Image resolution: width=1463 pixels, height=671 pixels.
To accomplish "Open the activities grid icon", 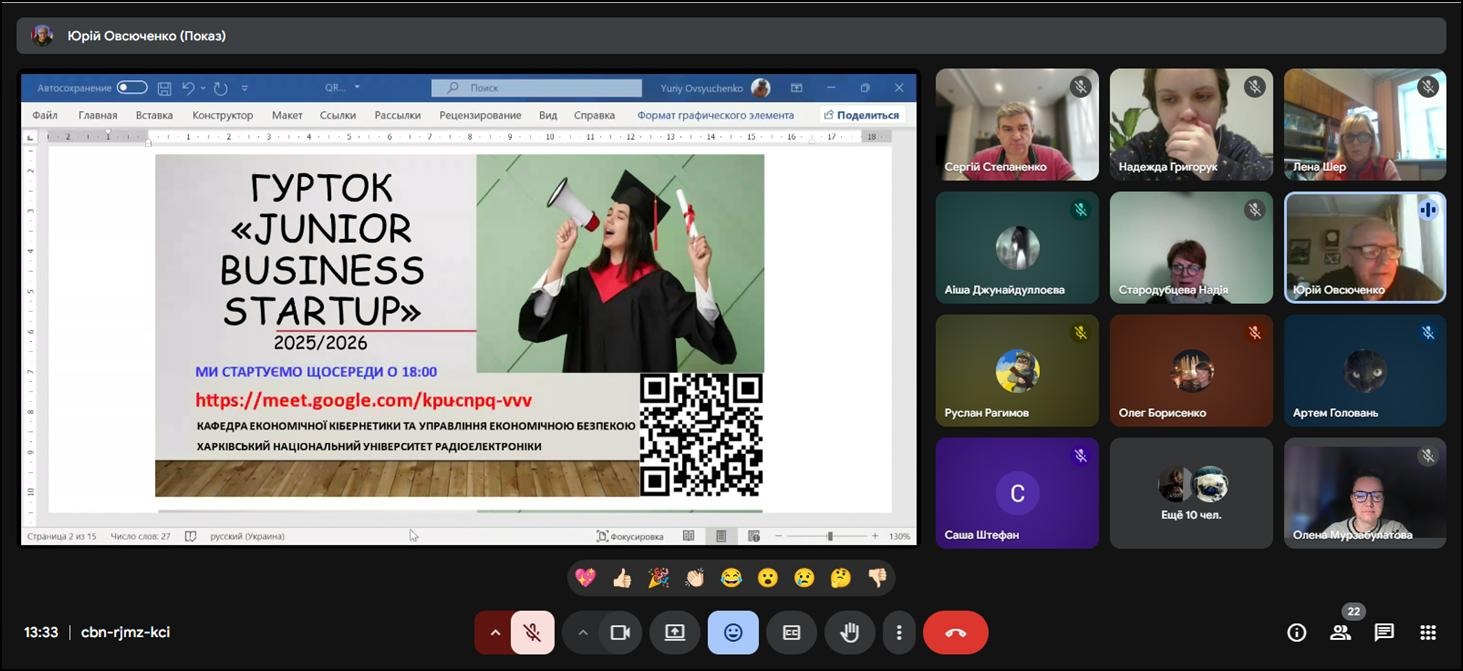I will [x=1428, y=632].
